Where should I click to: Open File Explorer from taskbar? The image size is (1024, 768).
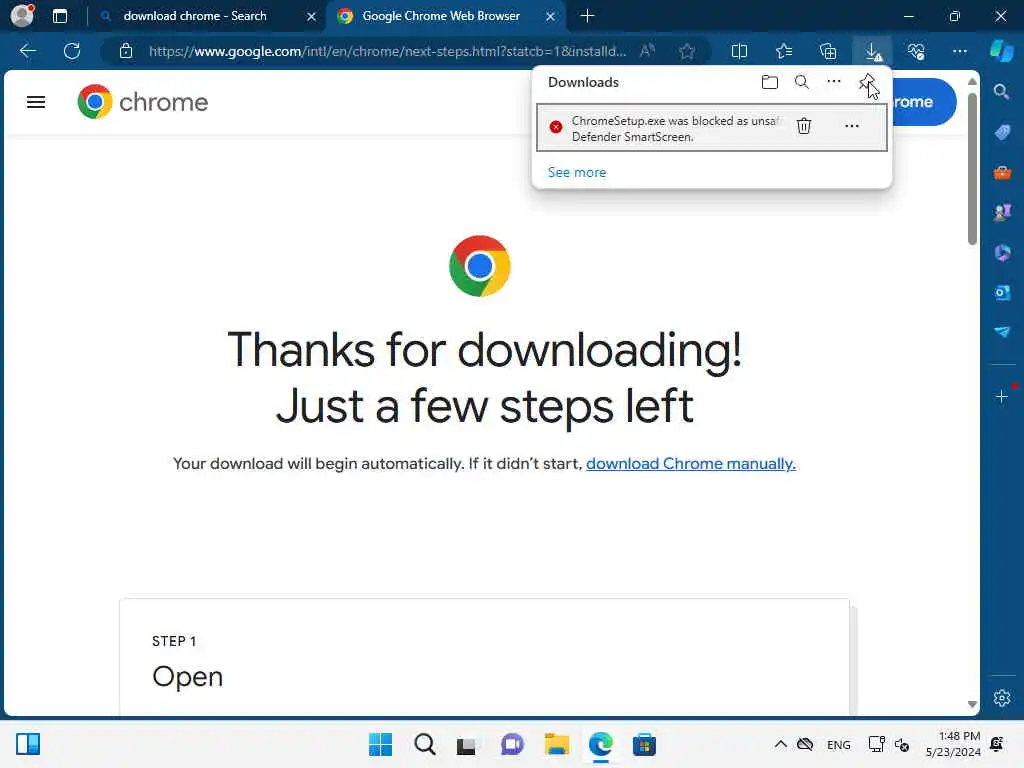click(x=556, y=744)
